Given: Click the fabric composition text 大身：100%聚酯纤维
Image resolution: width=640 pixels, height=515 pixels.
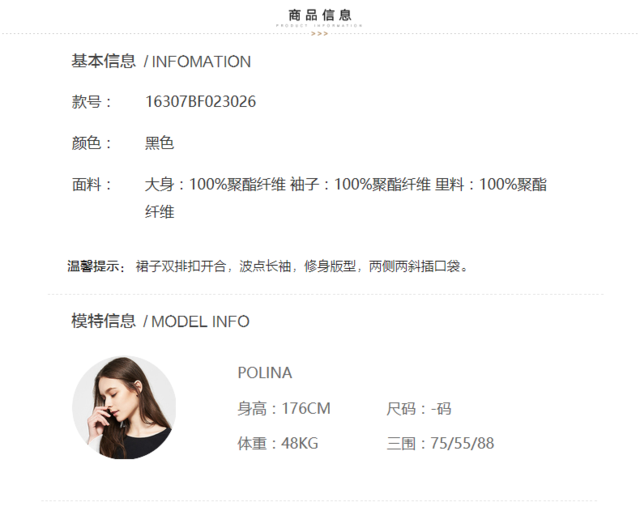Looking at the screenshot, I should point(215,184).
